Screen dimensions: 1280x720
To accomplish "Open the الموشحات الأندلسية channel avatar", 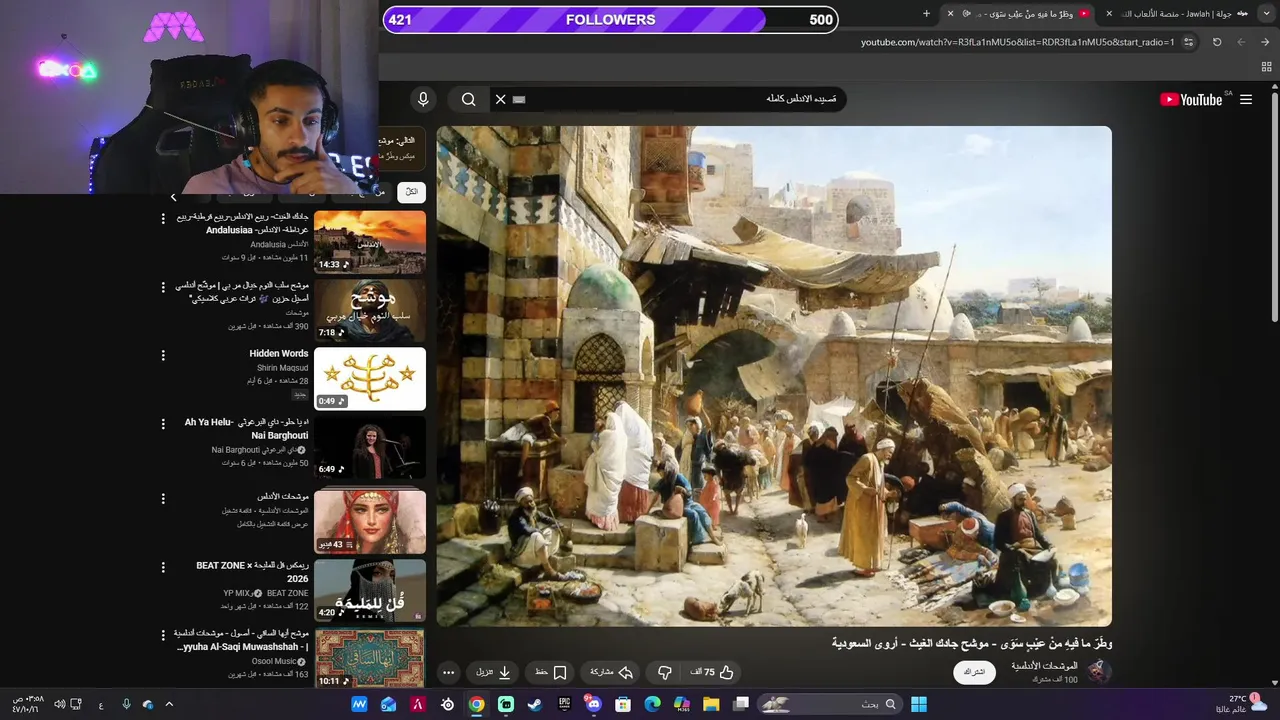I will [x=1099, y=671].
